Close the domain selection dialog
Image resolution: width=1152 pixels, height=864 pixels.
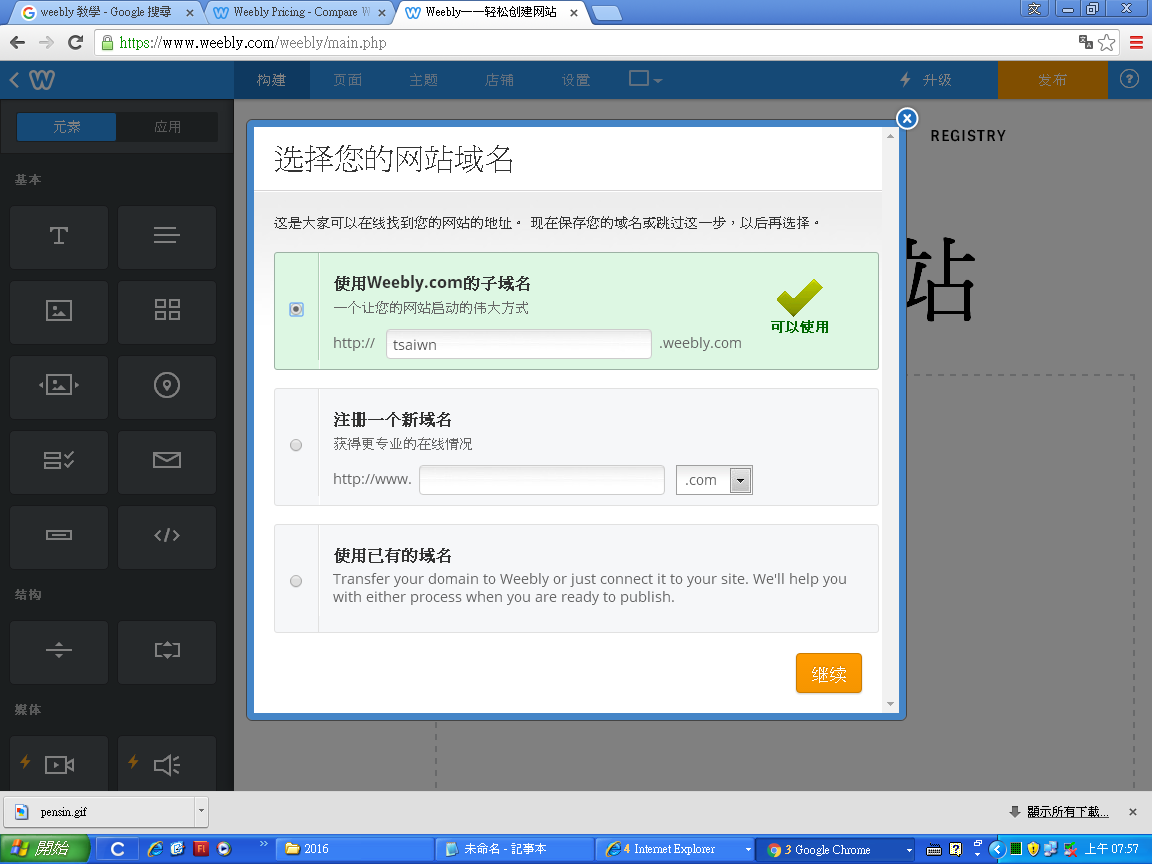click(907, 118)
